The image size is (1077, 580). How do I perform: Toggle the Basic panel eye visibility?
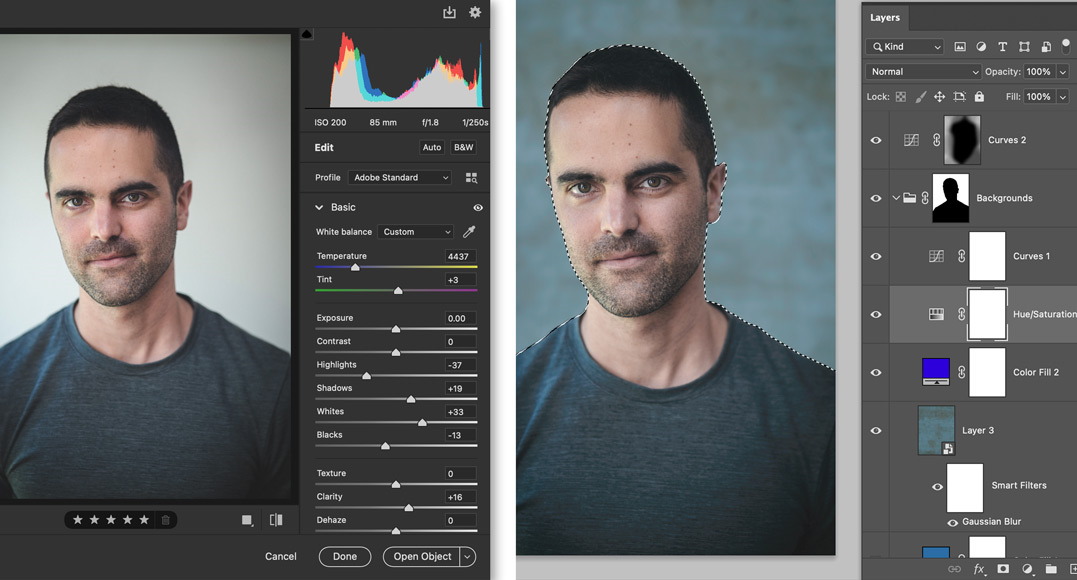(478, 208)
